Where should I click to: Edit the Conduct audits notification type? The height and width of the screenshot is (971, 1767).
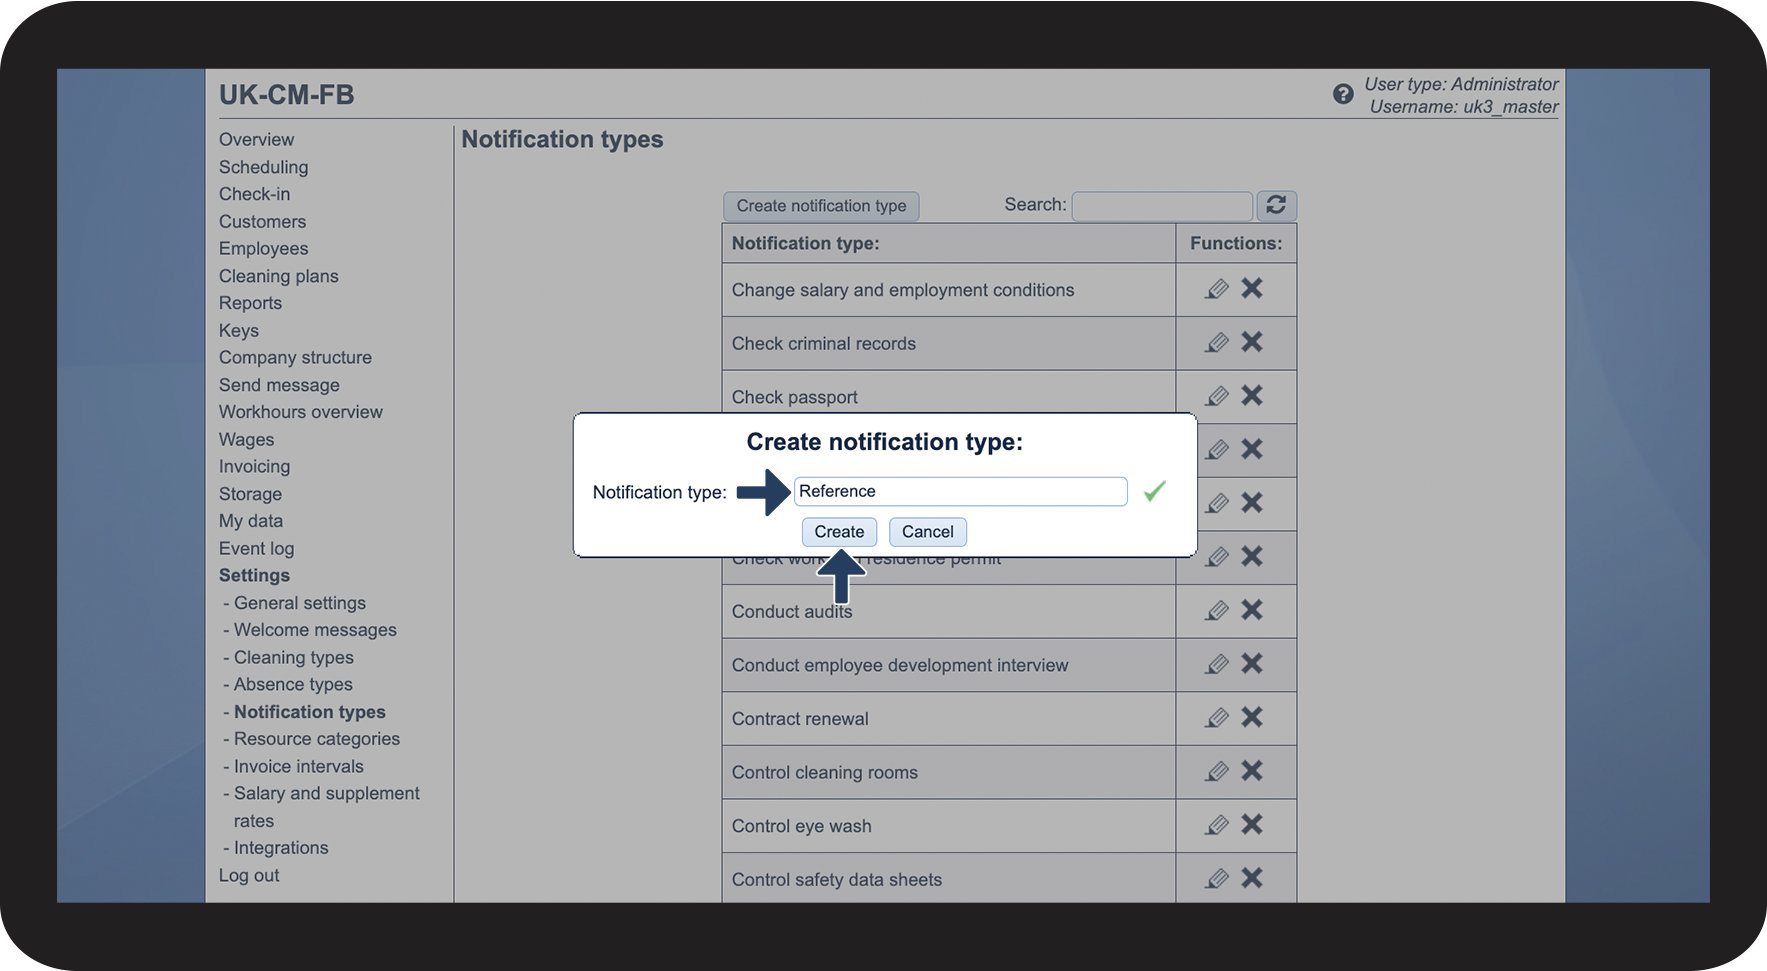point(1217,610)
